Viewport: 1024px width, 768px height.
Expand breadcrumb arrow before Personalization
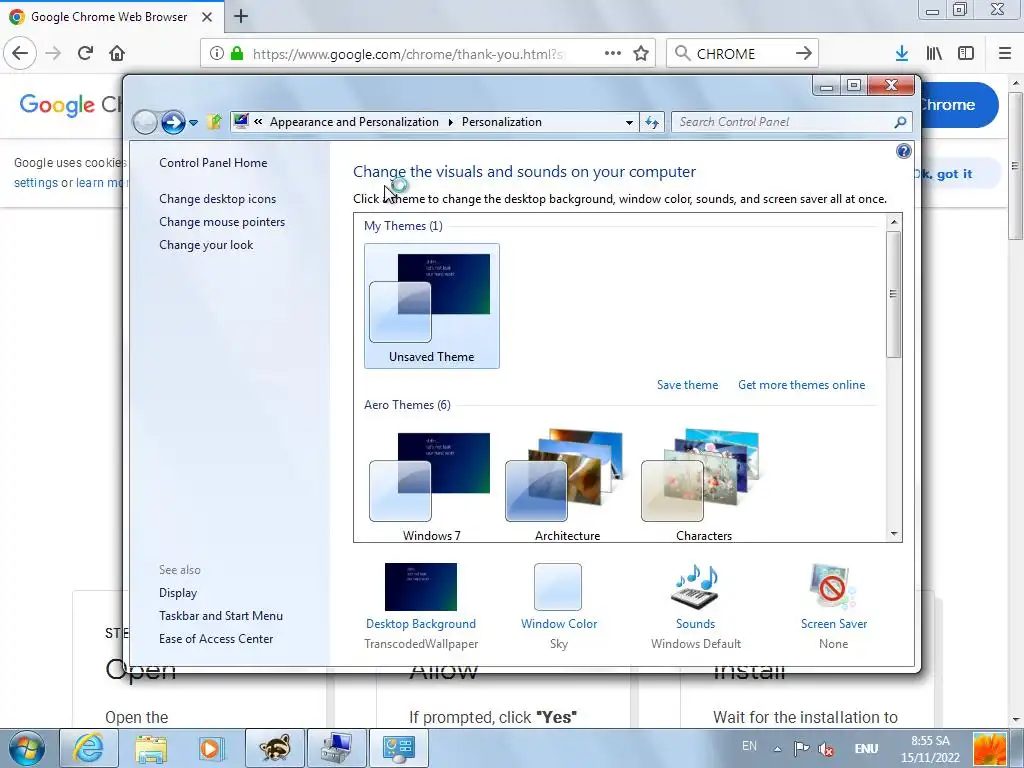point(451,122)
